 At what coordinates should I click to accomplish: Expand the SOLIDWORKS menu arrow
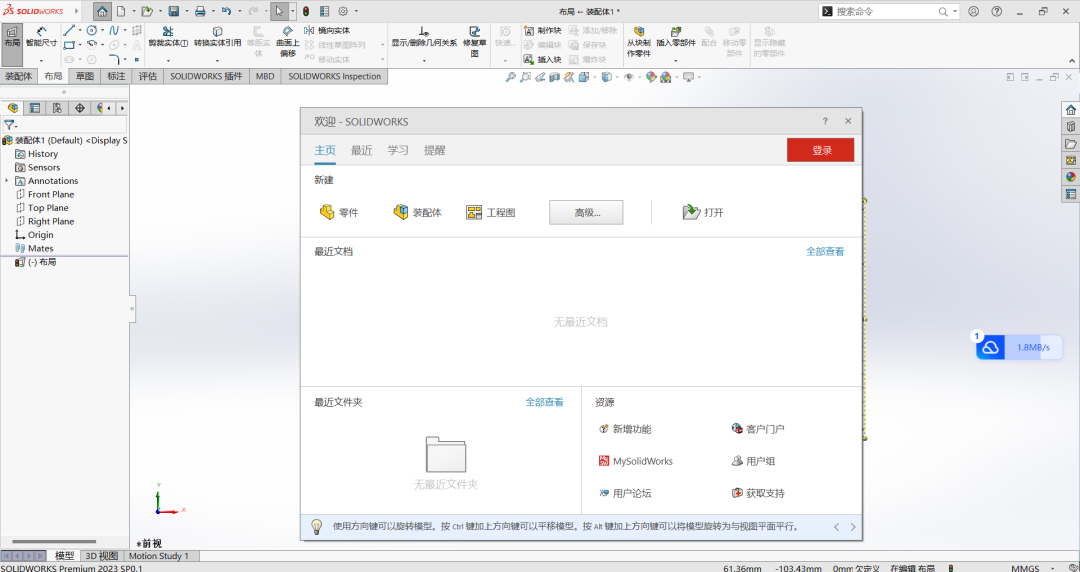click(x=76, y=11)
